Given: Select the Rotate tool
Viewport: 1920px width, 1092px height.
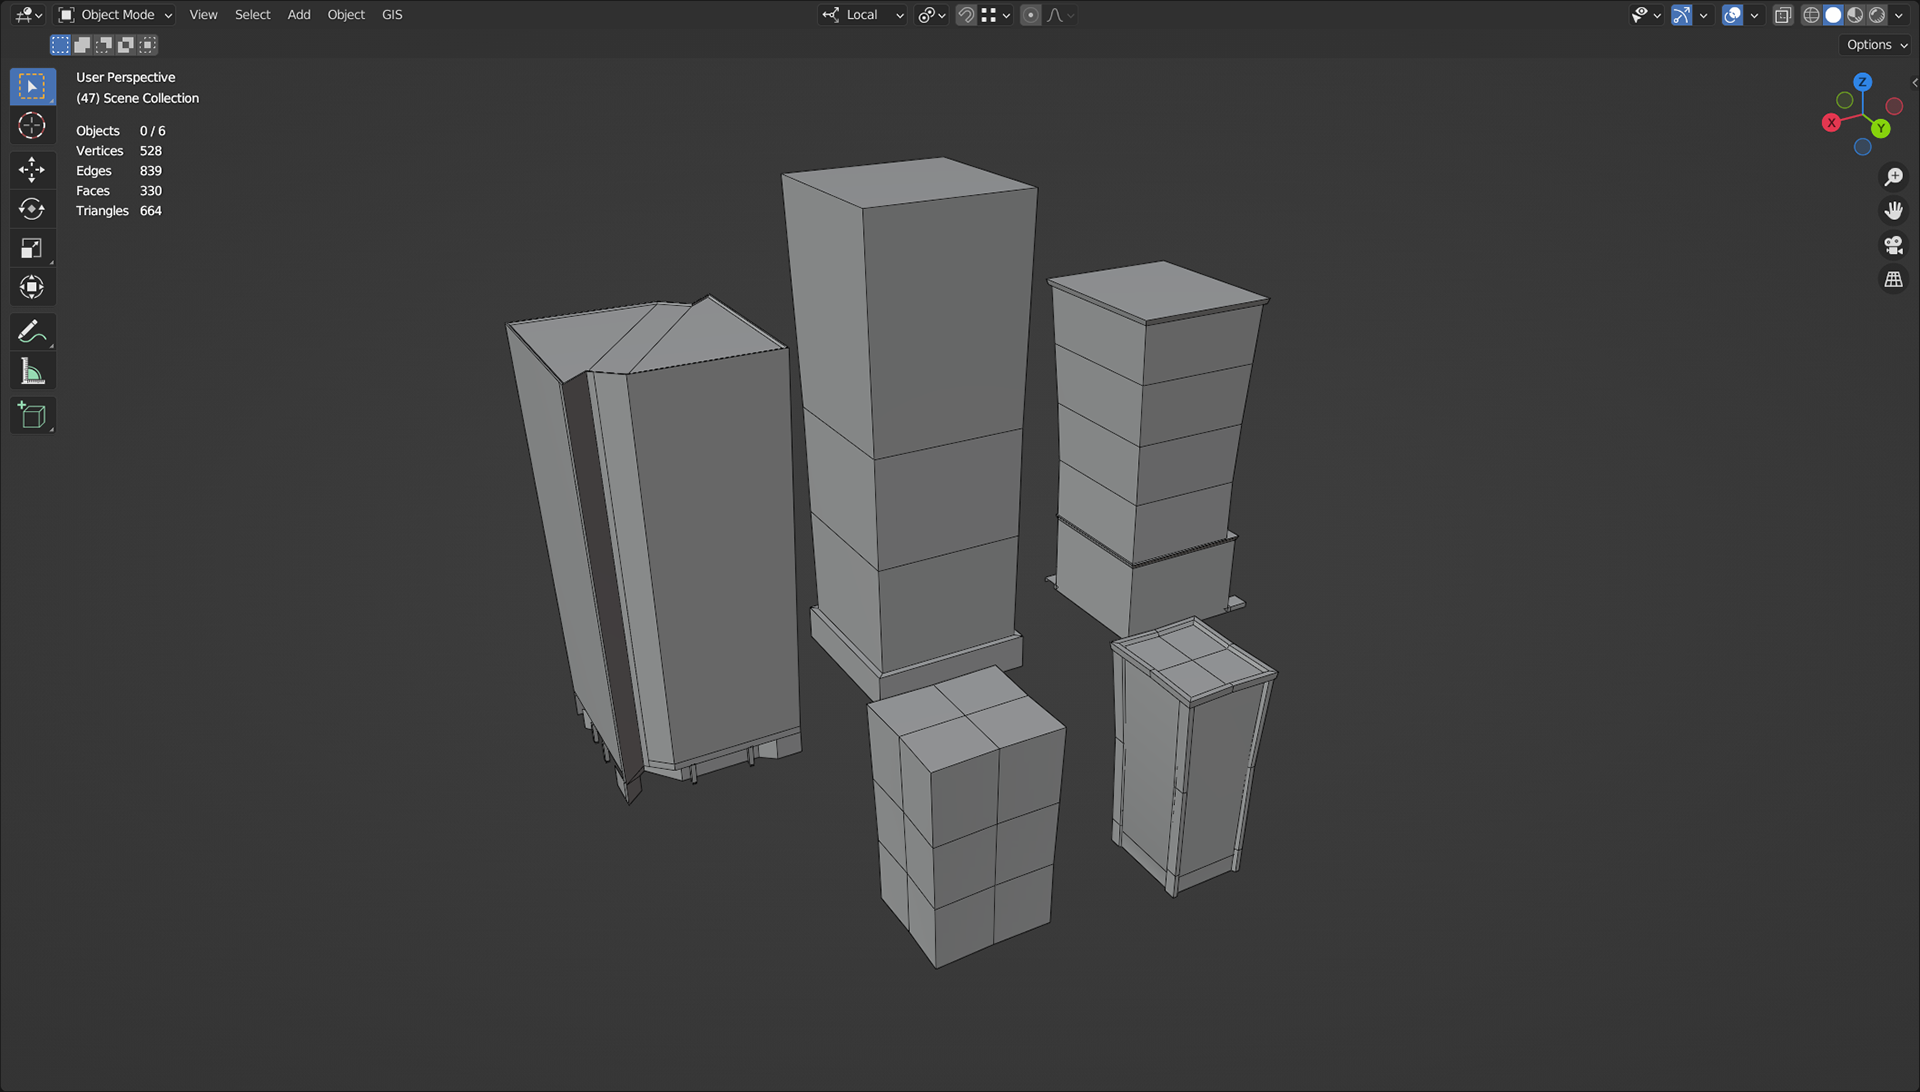Looking at the screenshot, I should click(x=32, y=209).
